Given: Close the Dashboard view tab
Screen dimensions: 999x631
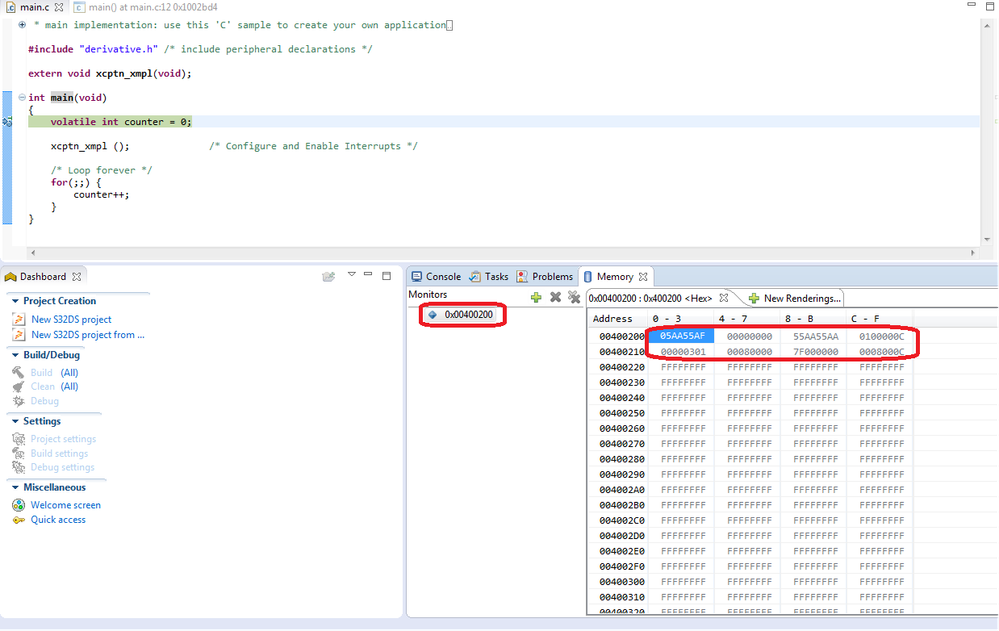Looking at the screenshot, I should pyautogui.click(x=76, y=277).
